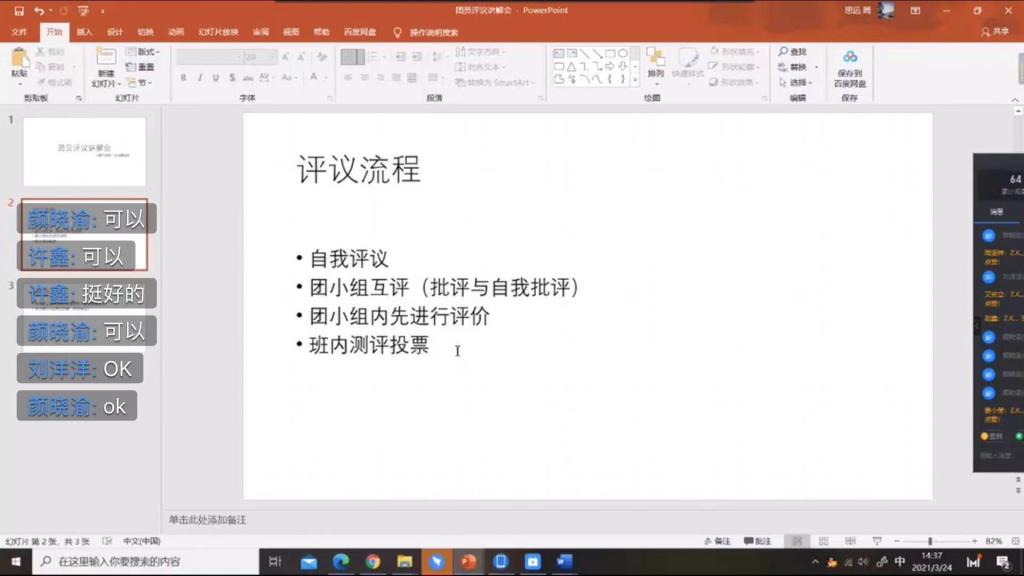Click the Find (查找) magnifier icon
Image resolution: width=1024 pixels, height=576 pixels.
783,52
